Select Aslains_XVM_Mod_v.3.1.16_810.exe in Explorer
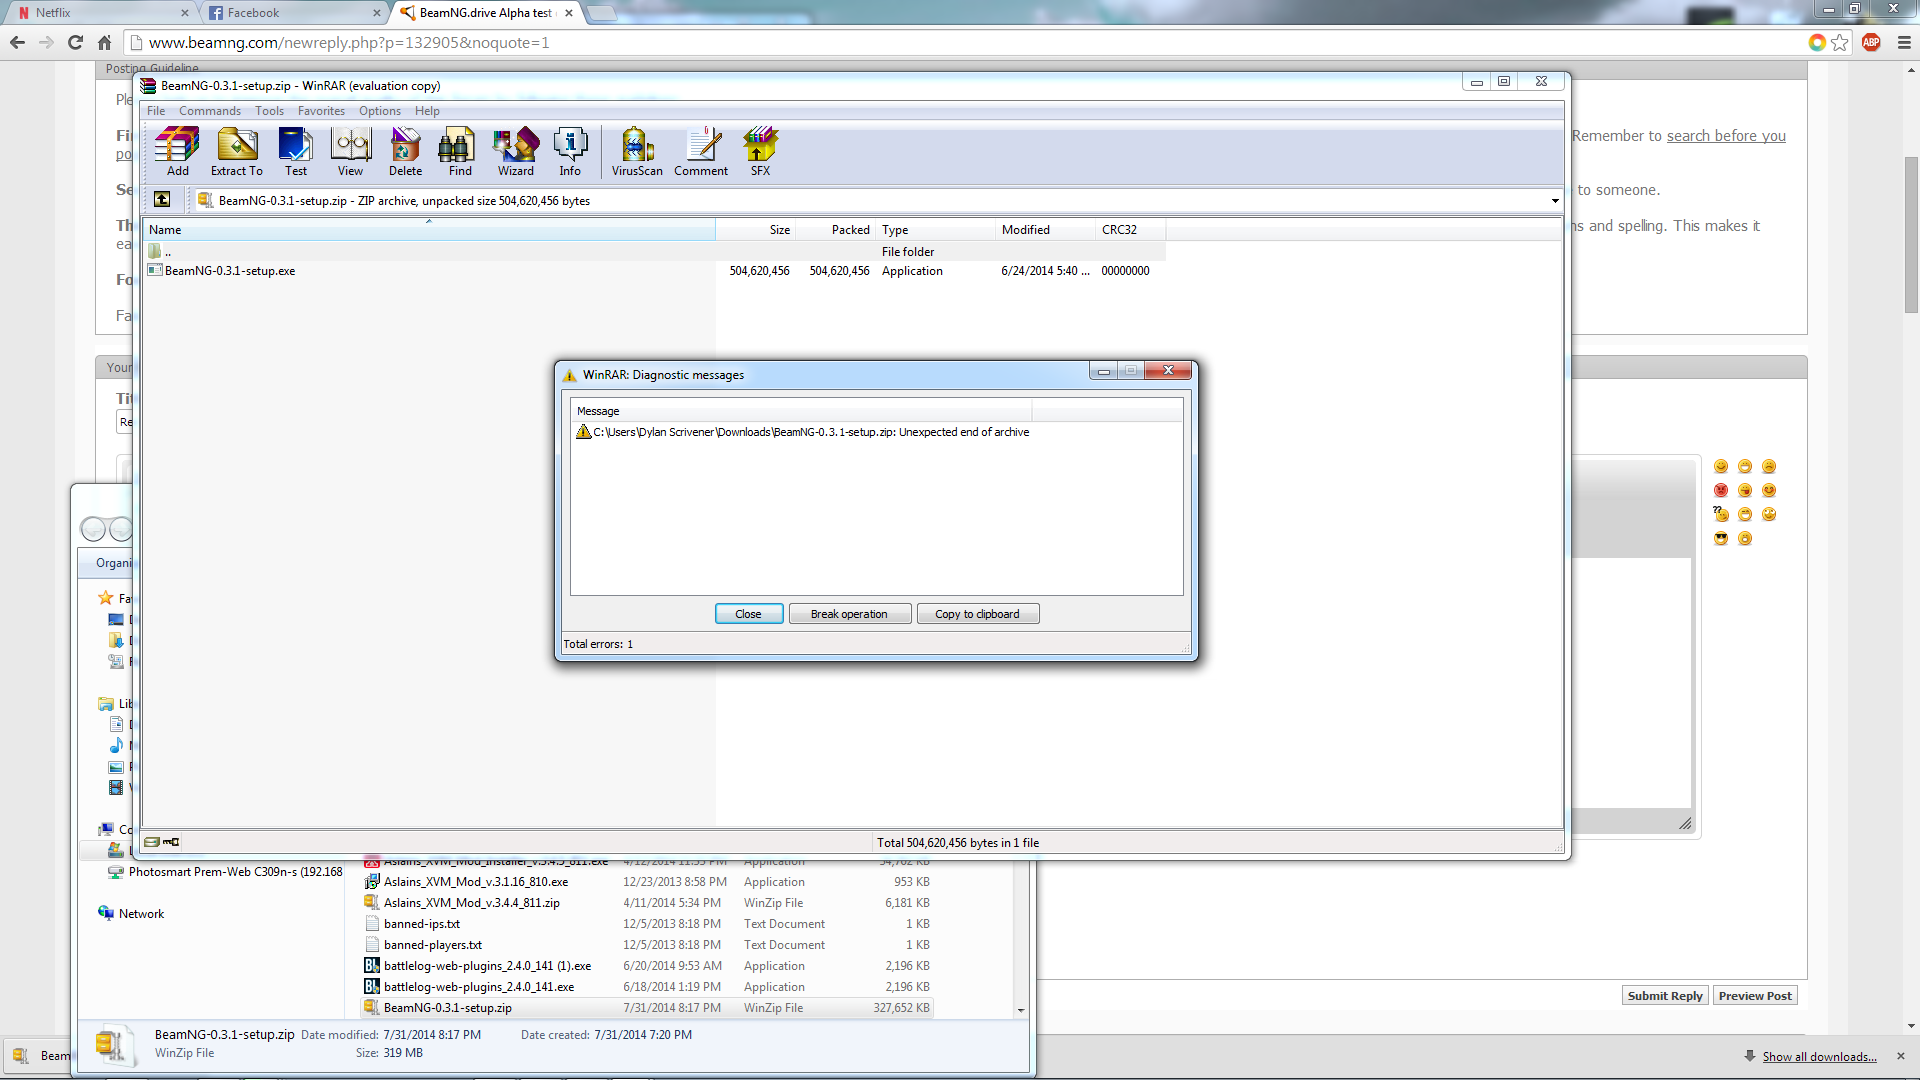1920x1080 pixels. [x=476, y=882]
